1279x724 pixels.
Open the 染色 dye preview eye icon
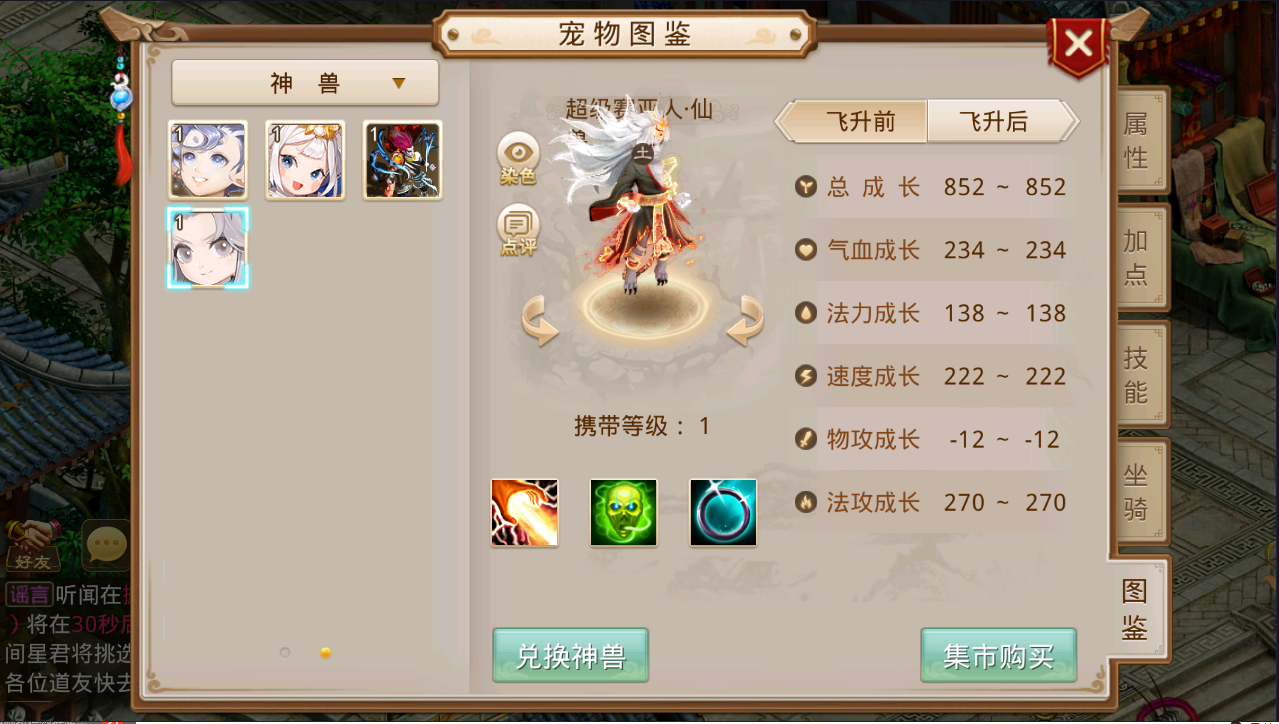coord(518,159)
